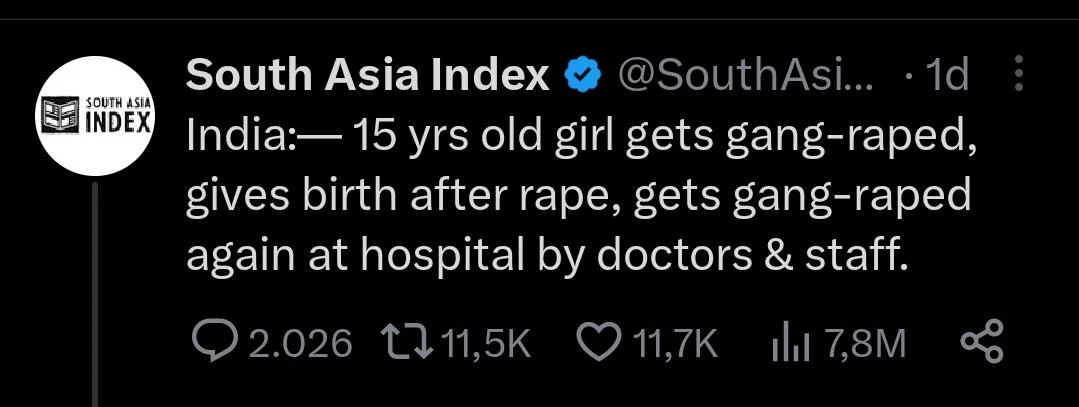Click the 7,8M views count

pyautogui.click(x=865, y=344)
